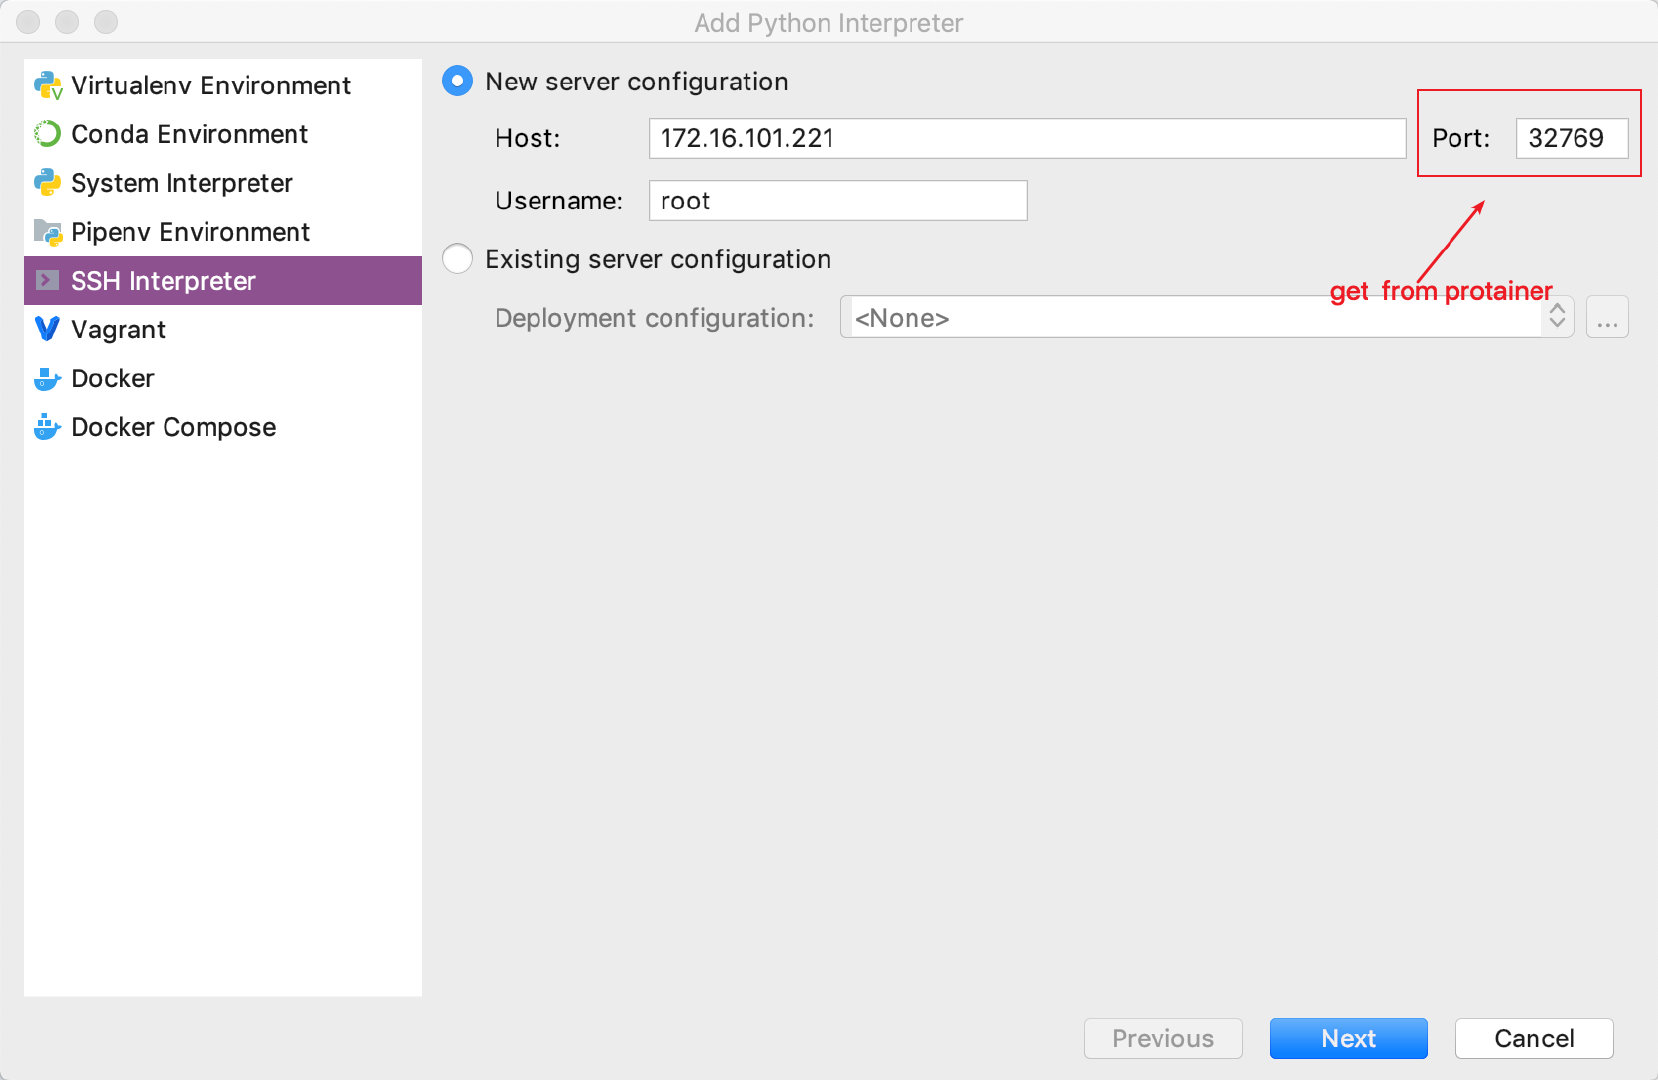Viewport: 1658px width, 1080px height.
Task: Click the Next button
Action: click(1348, 1038)
